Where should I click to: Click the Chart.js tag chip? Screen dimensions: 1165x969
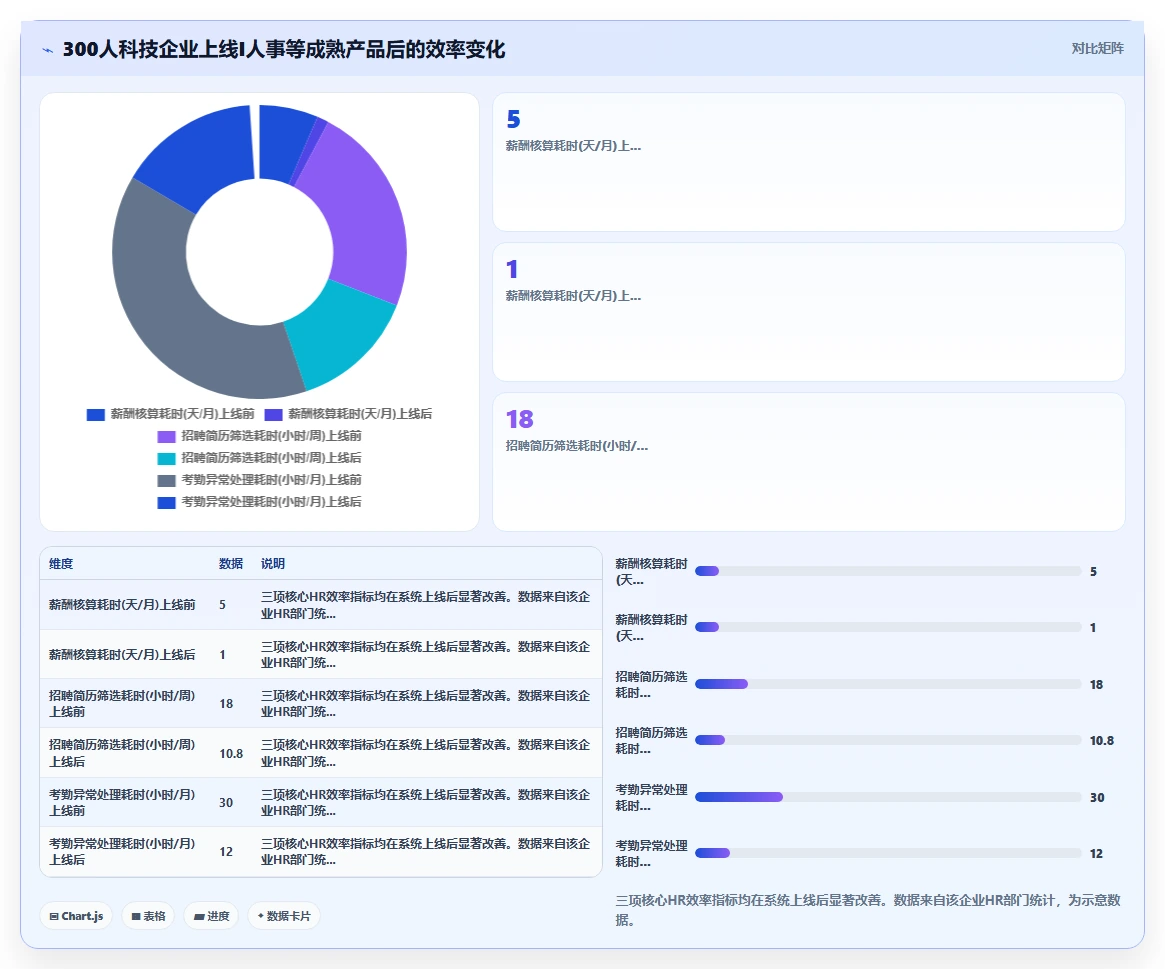[76, 916]
